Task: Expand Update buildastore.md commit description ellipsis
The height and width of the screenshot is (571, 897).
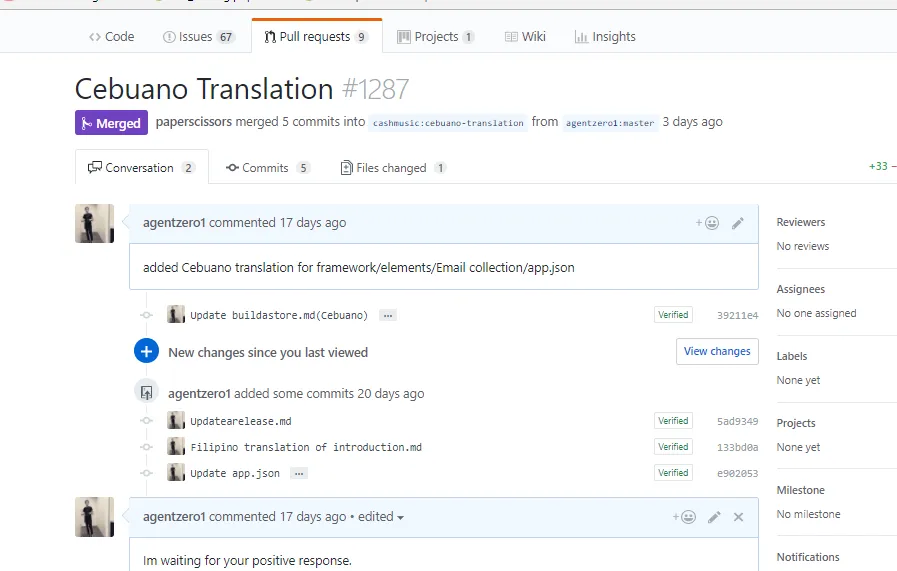Action: click(388, 315)
